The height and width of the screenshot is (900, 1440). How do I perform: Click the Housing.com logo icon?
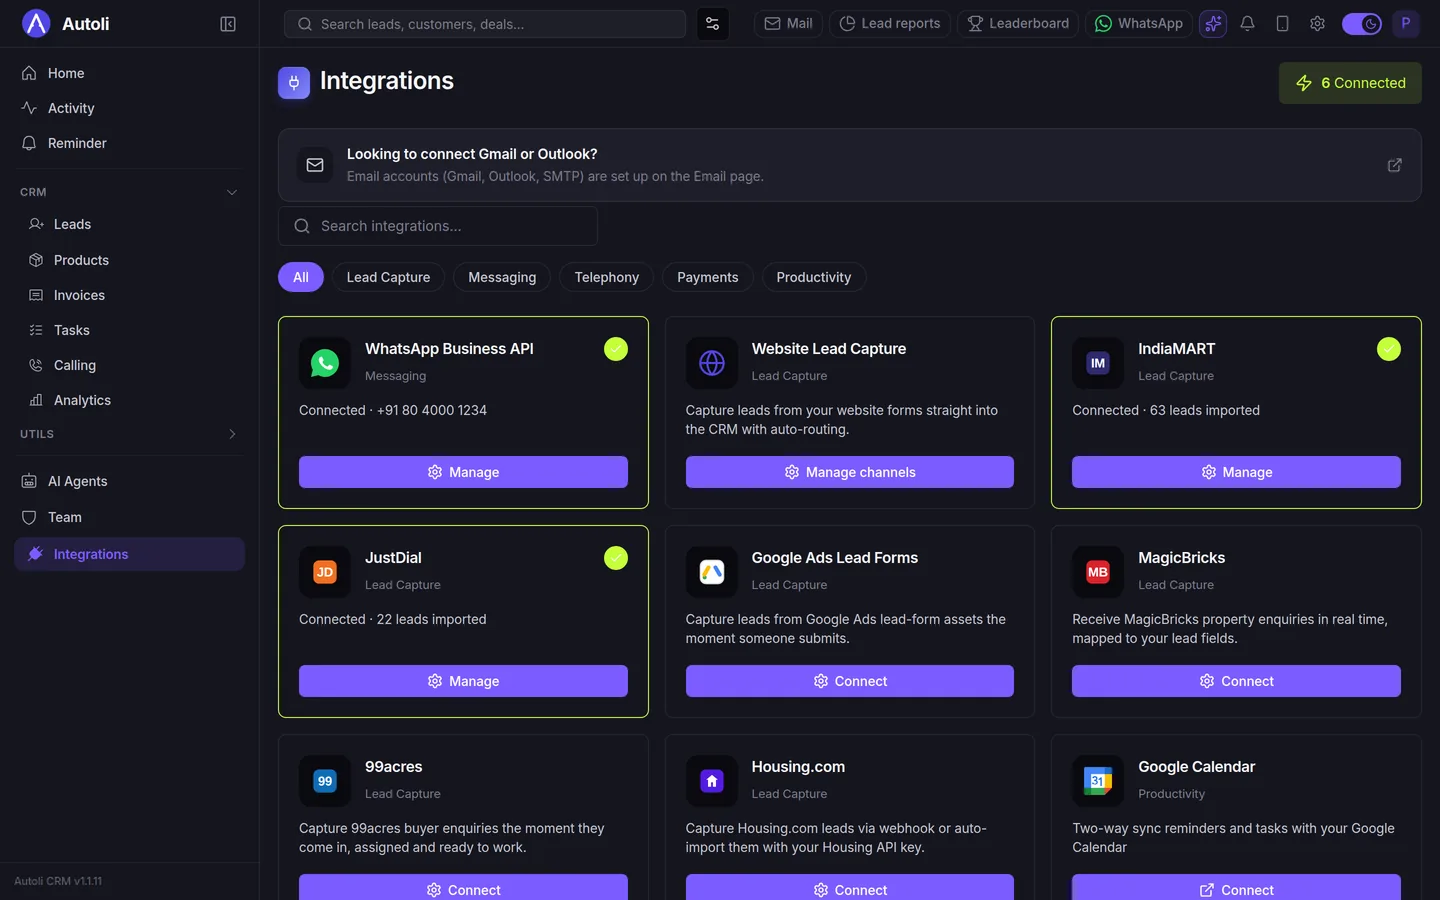pyautogui.click(x=712, y=781)
